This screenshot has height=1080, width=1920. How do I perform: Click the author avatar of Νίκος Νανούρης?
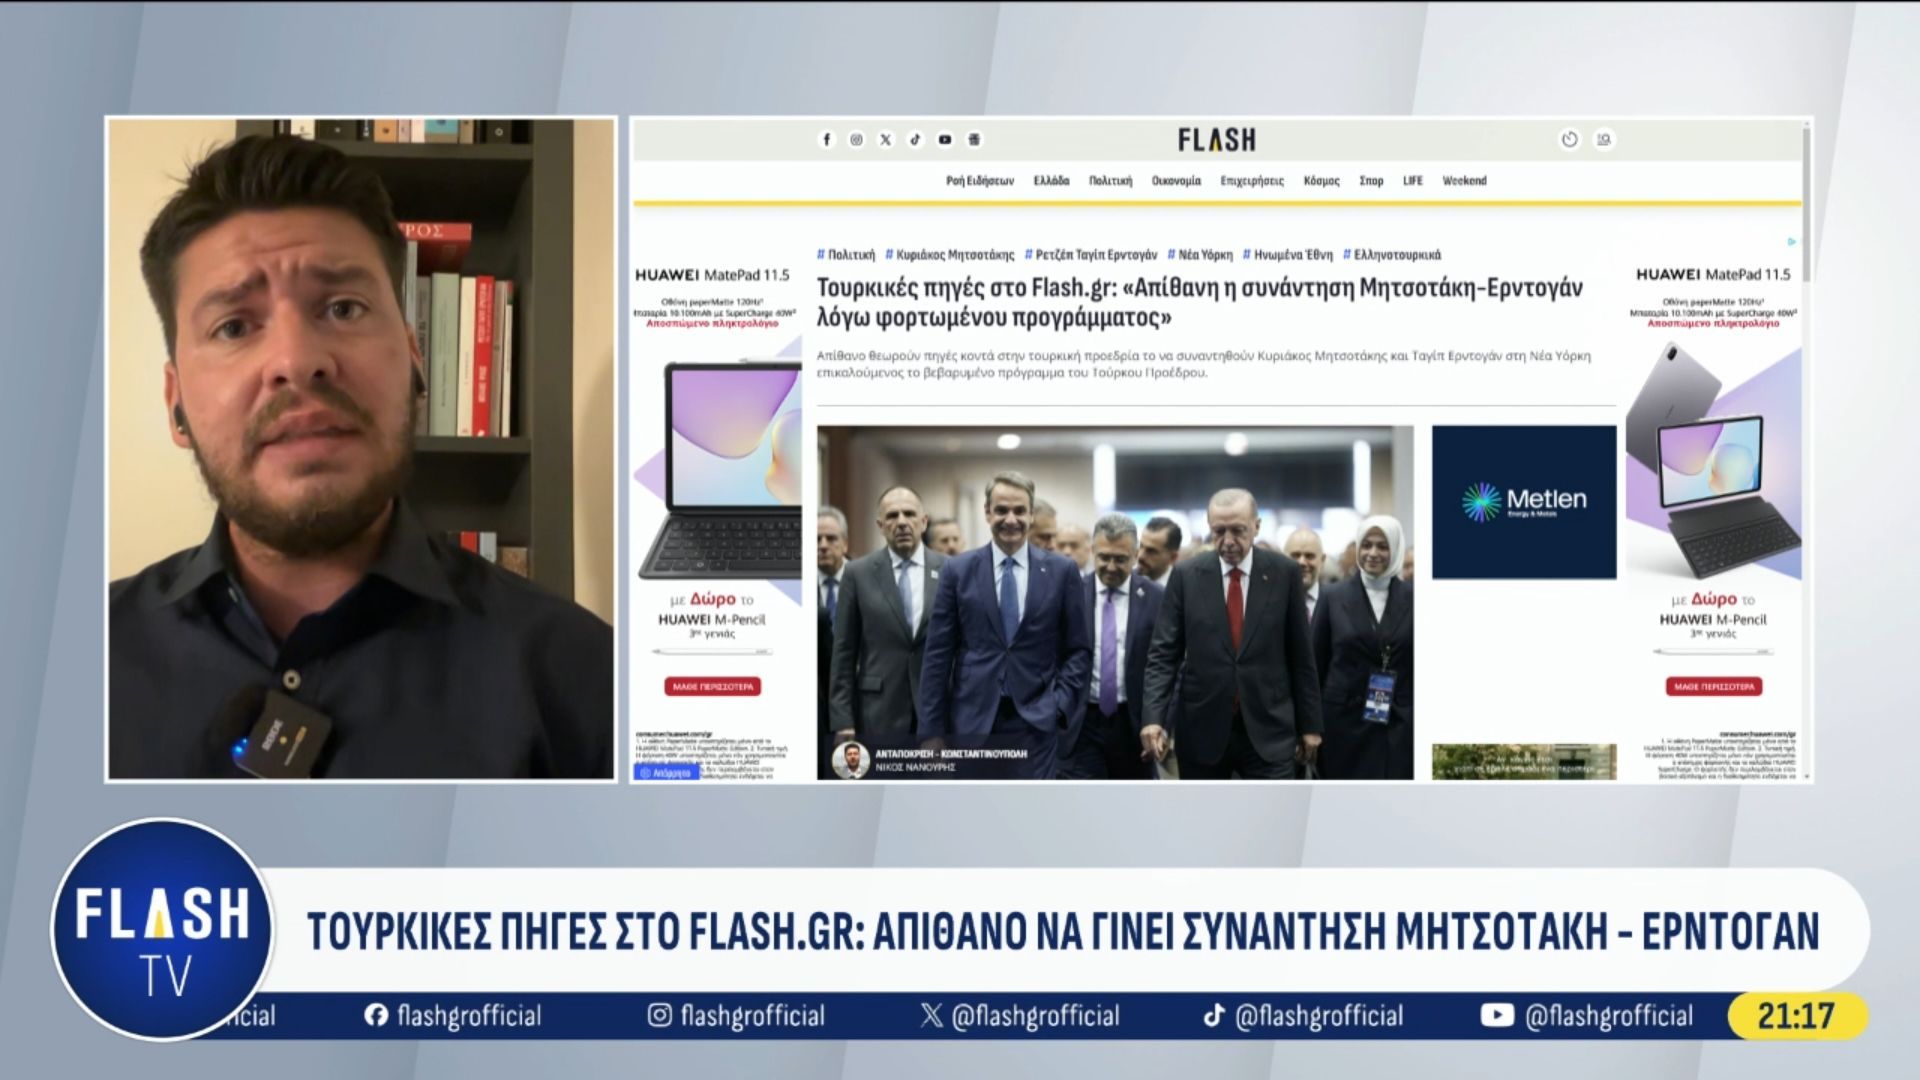coord(851,760)
